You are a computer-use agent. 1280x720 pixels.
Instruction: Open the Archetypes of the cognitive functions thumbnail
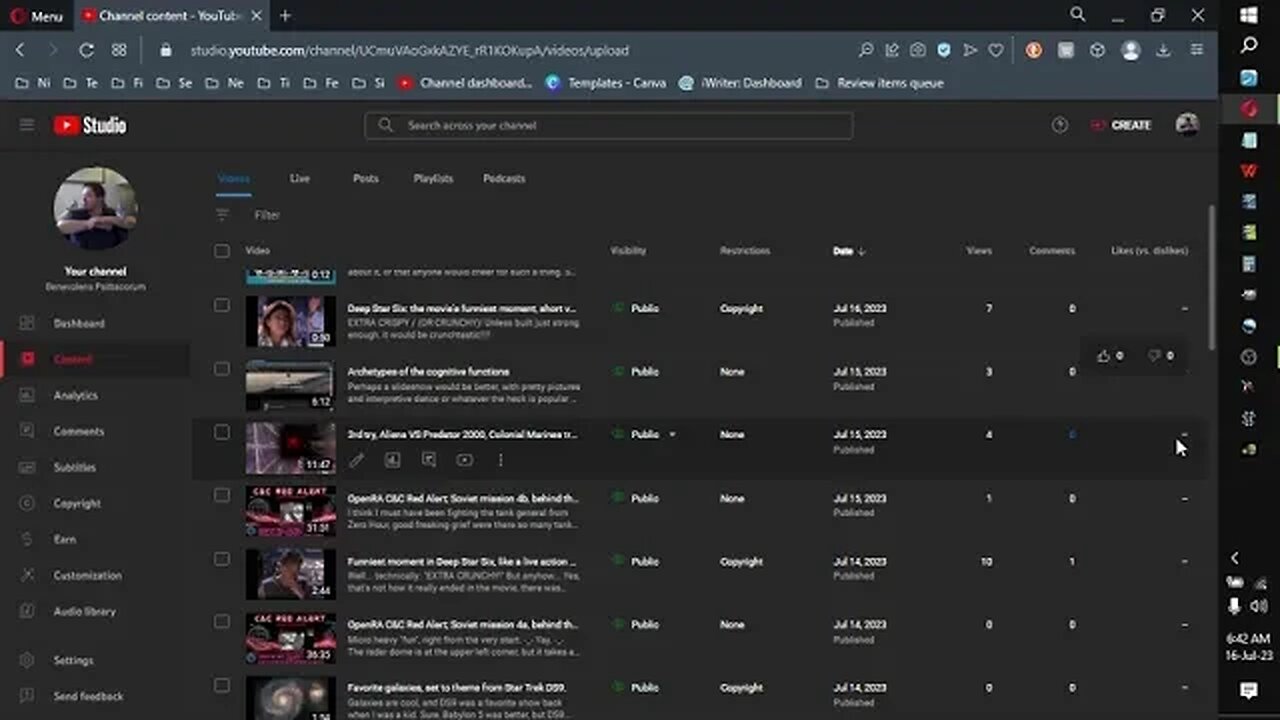[x=290, y=385]
